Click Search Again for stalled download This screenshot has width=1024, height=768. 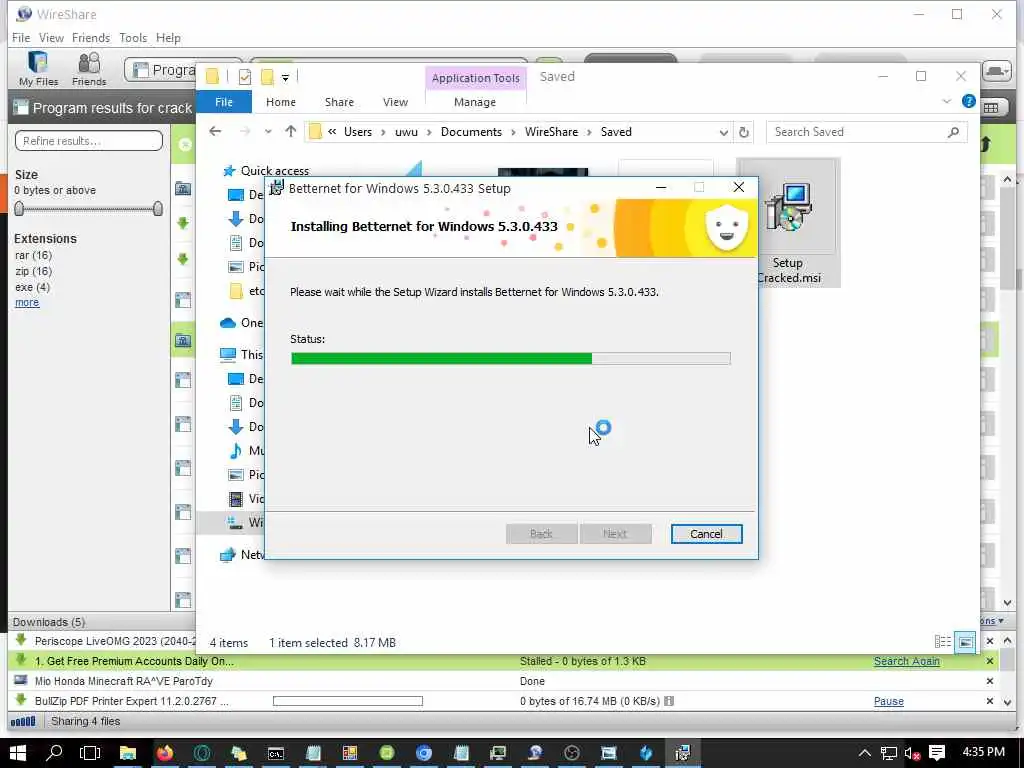(906, 662)
